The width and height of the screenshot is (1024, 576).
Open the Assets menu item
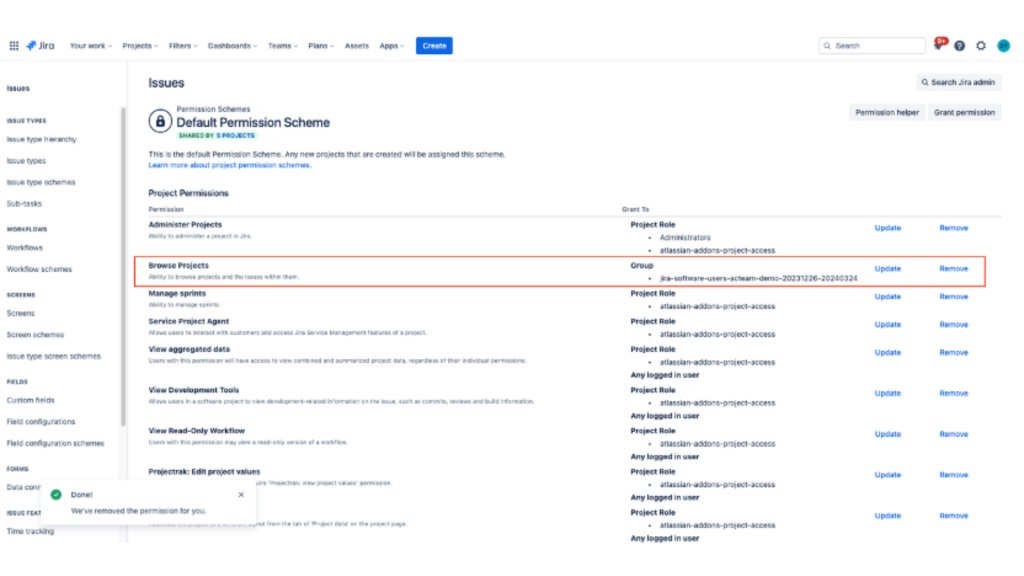[357, 46]
